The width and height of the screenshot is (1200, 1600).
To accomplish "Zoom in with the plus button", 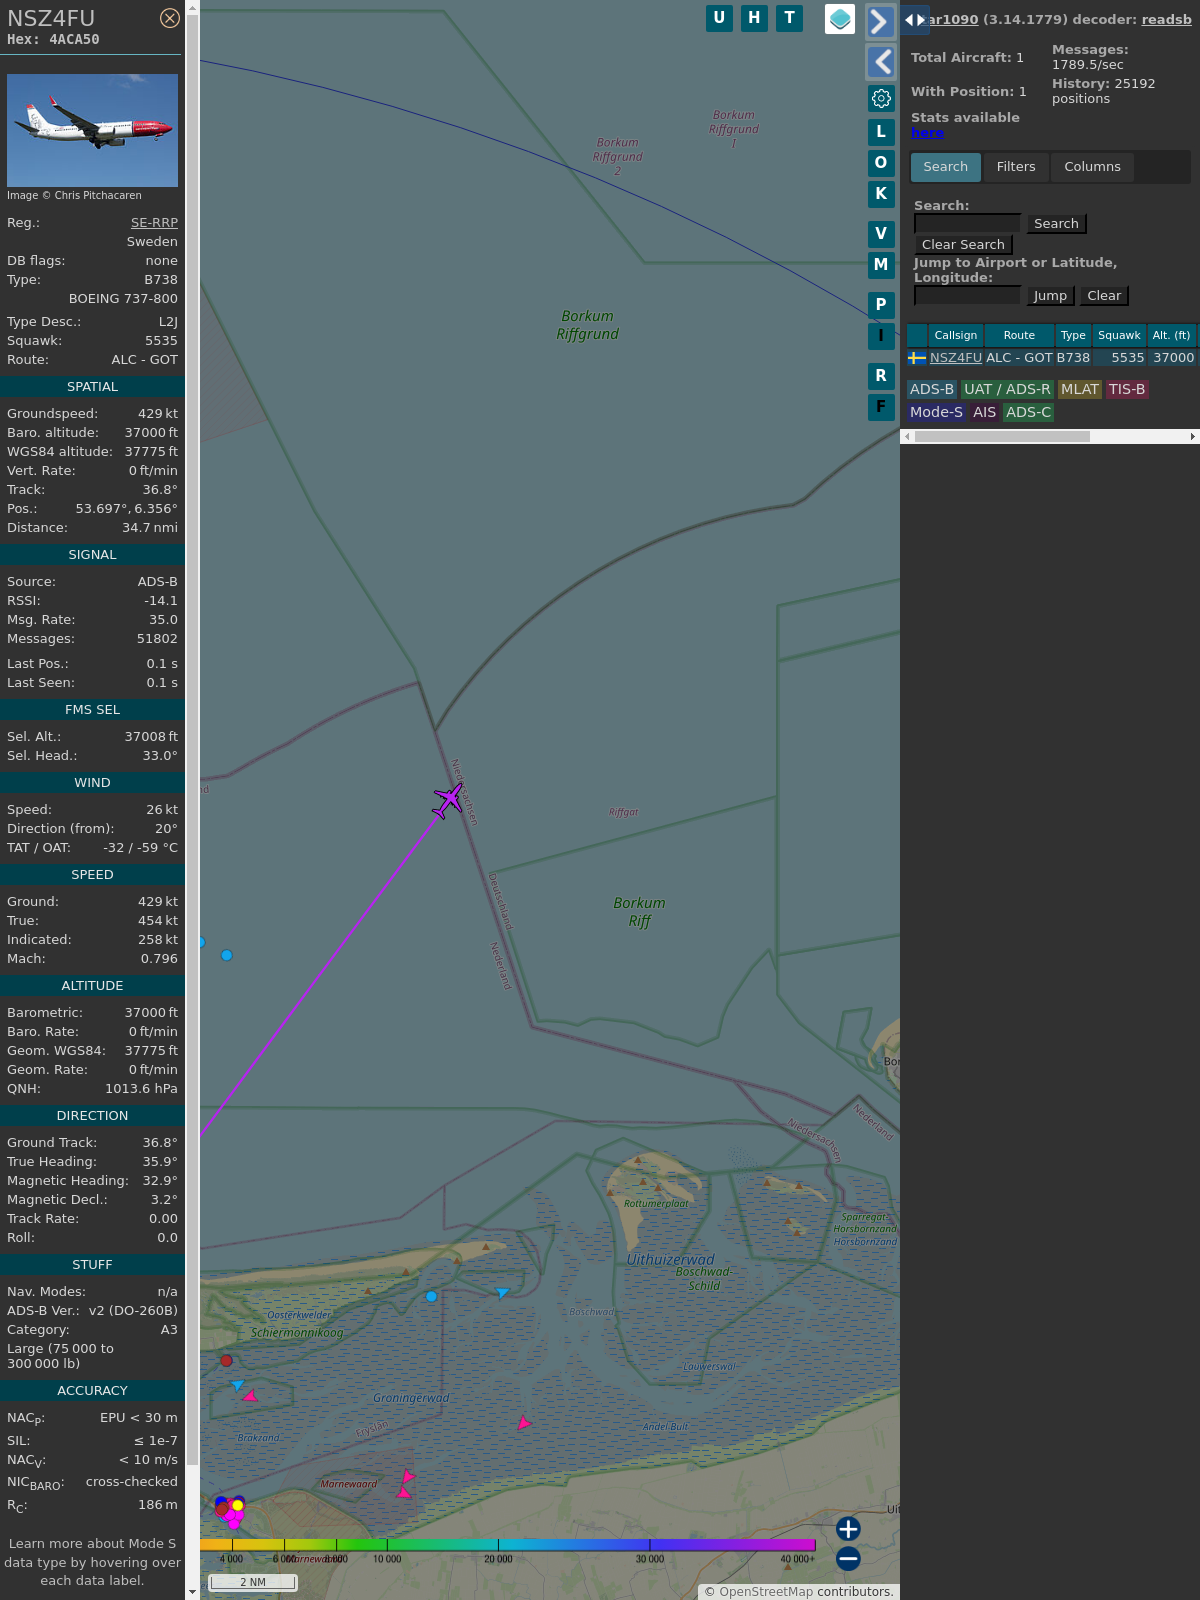I will [848, 1529].
